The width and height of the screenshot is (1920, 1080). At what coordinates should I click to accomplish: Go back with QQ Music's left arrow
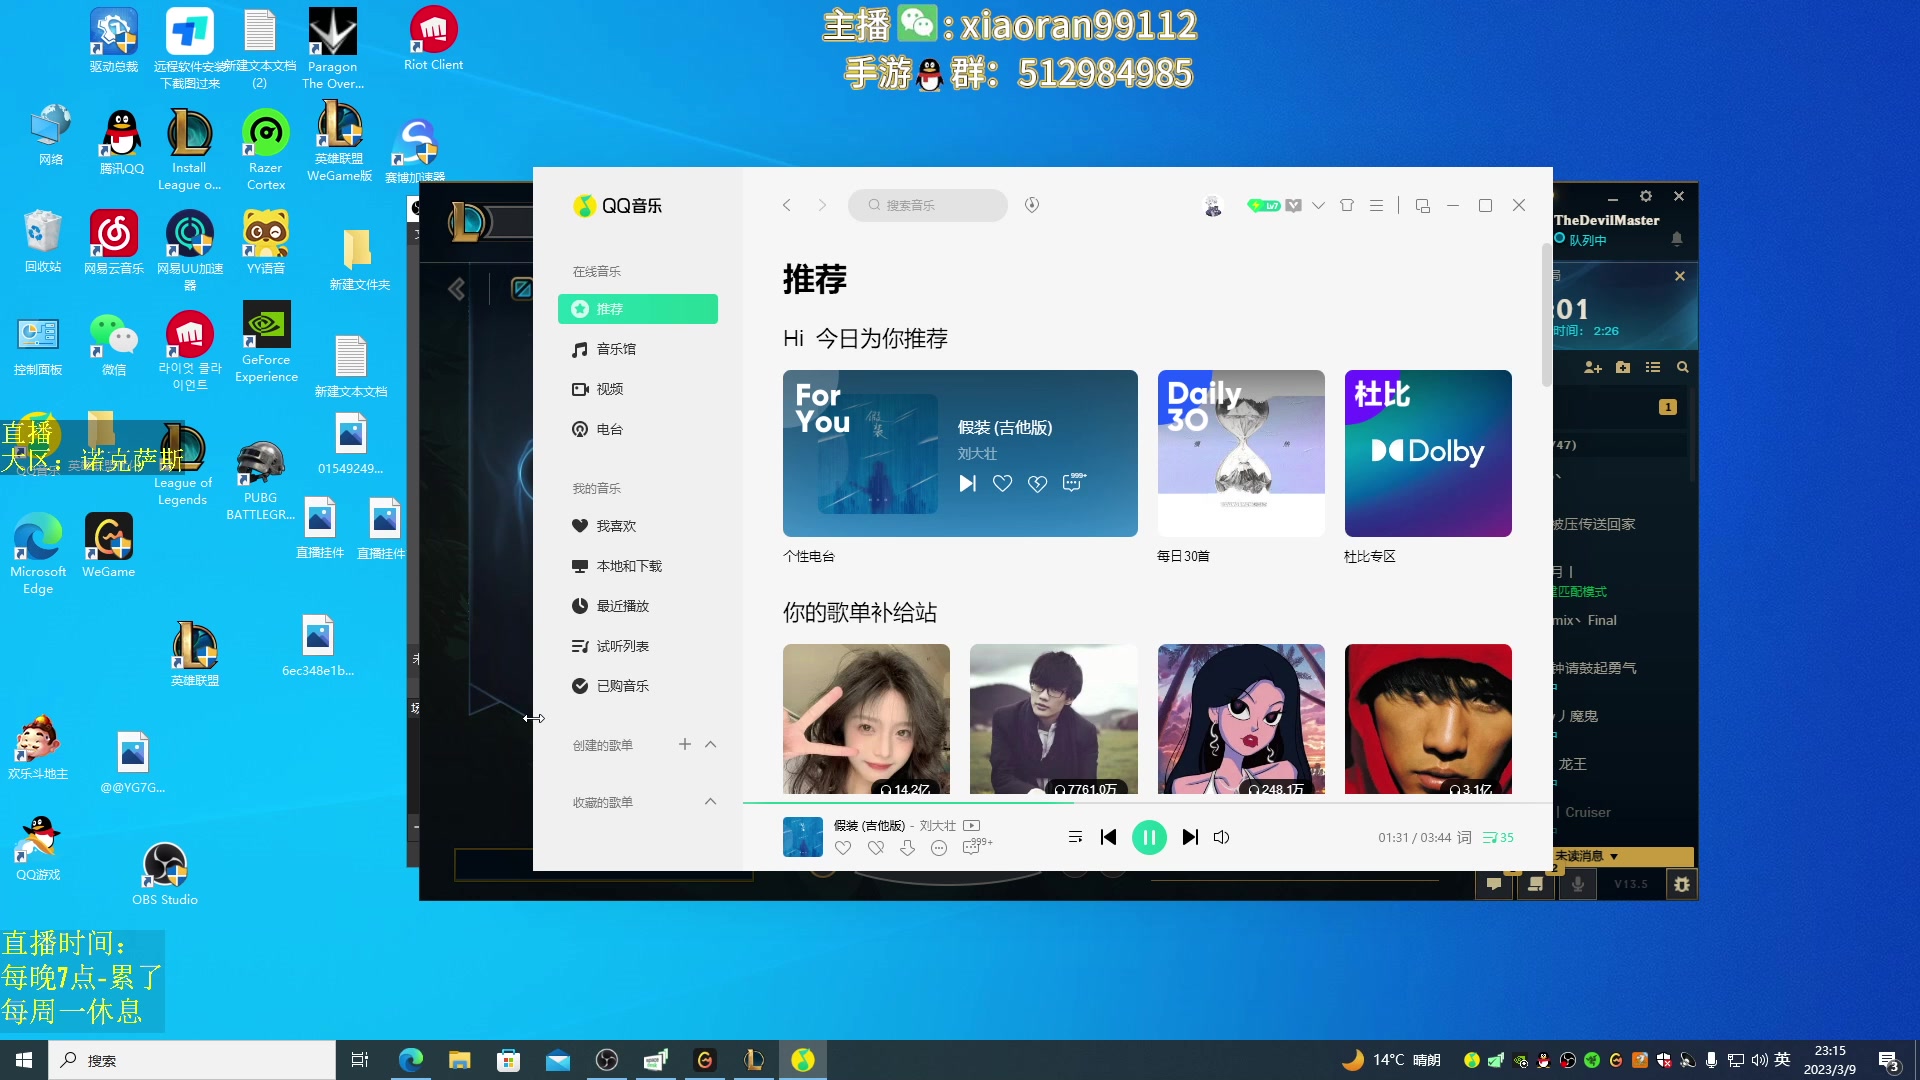coord(787,205)
